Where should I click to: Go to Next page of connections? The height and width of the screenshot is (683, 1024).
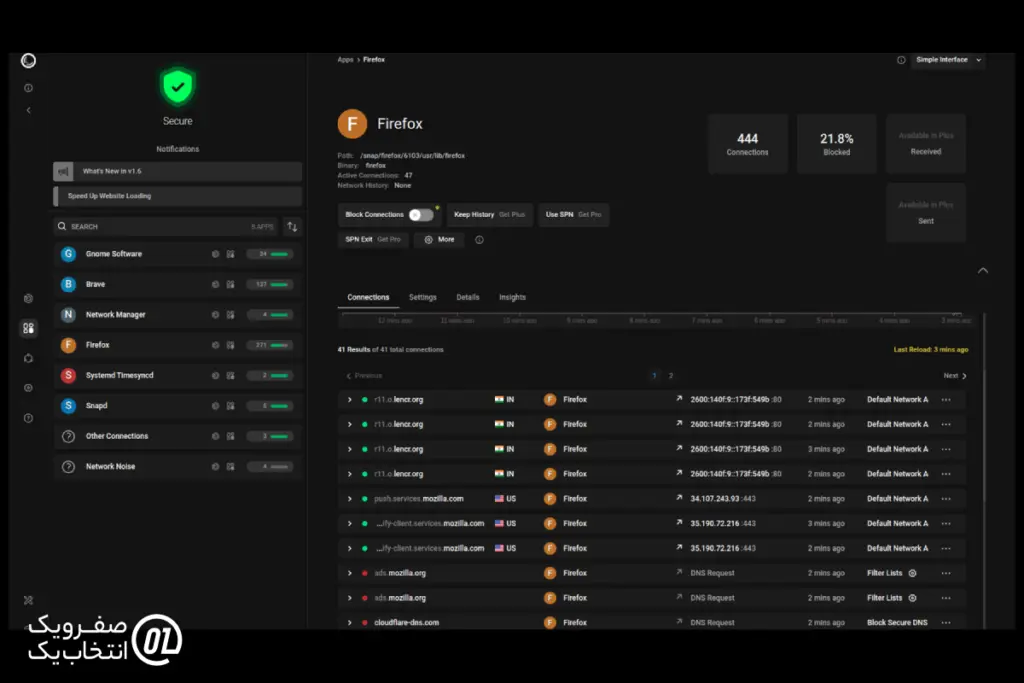[x=955, y=375]
